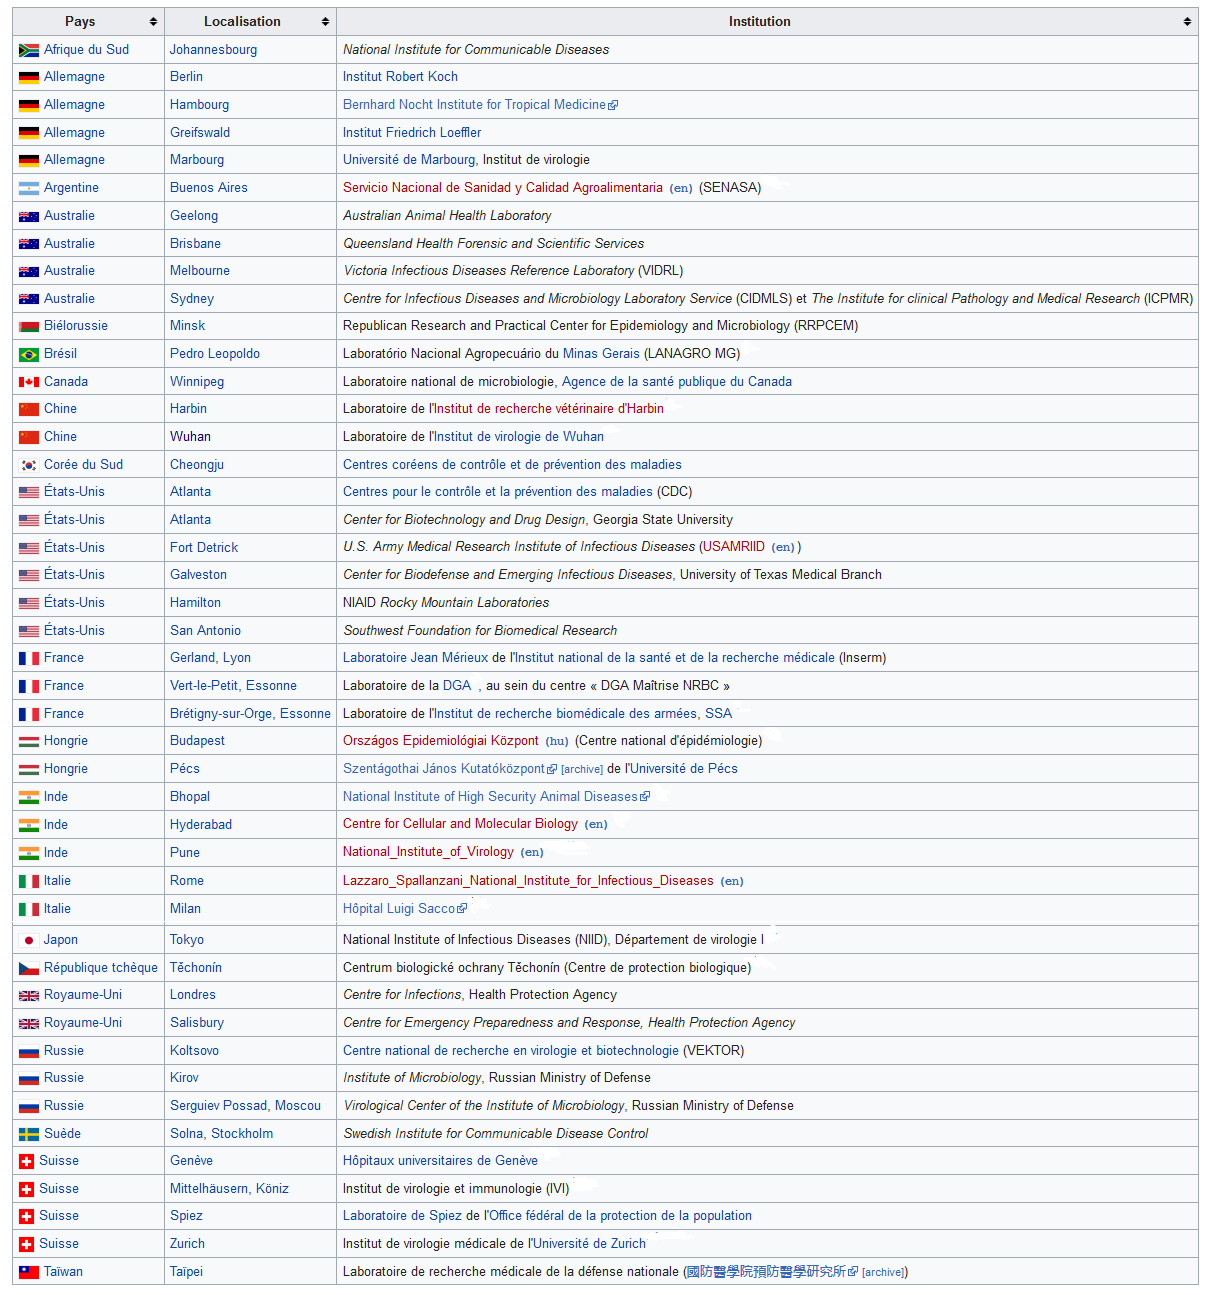Open the VEKTOR research centre link
1212x1295 pixels.
pyautogui.click(x=511, y=1051)
